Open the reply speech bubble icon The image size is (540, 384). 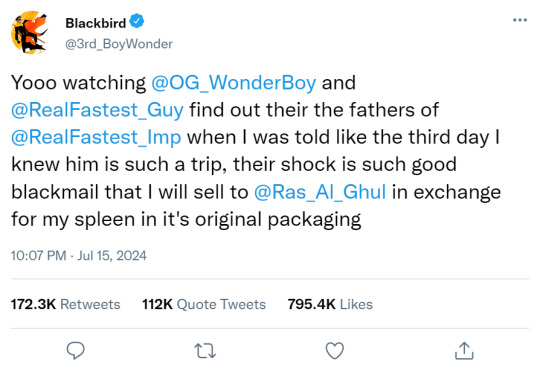[75, 351]
